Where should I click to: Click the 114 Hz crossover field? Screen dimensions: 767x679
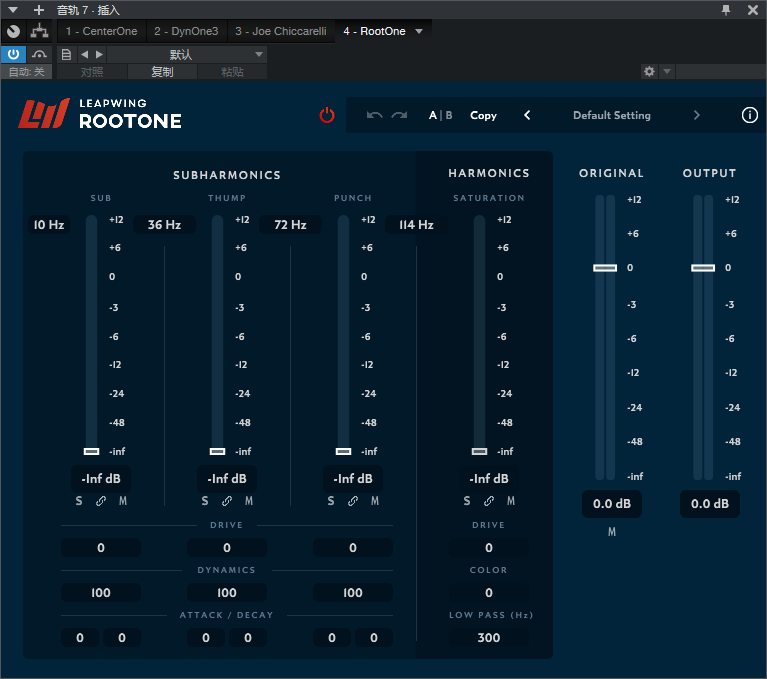pyautogui.click(x=416, y=225)
